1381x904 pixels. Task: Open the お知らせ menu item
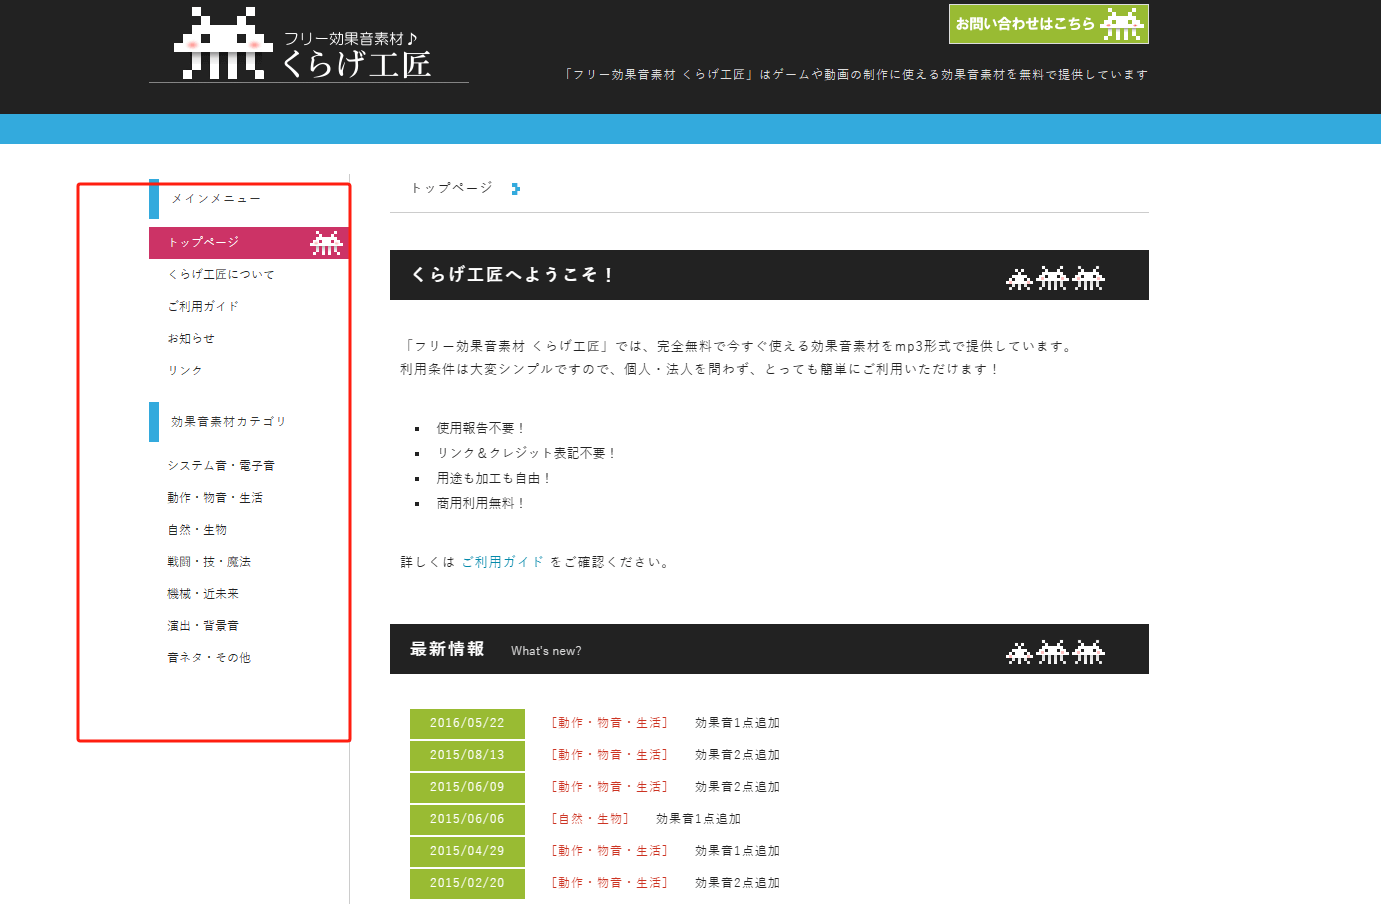[x=191, y=338]
